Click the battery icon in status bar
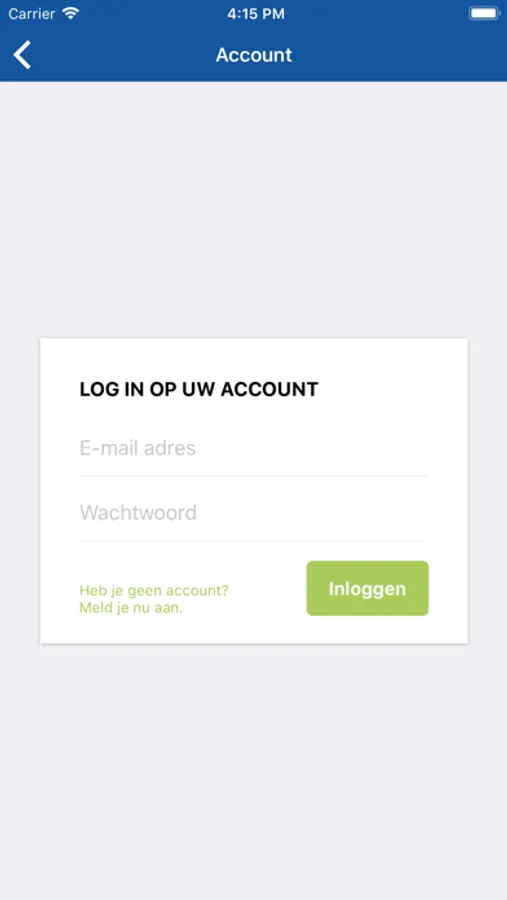507x900 pixels. pos(484,14)
